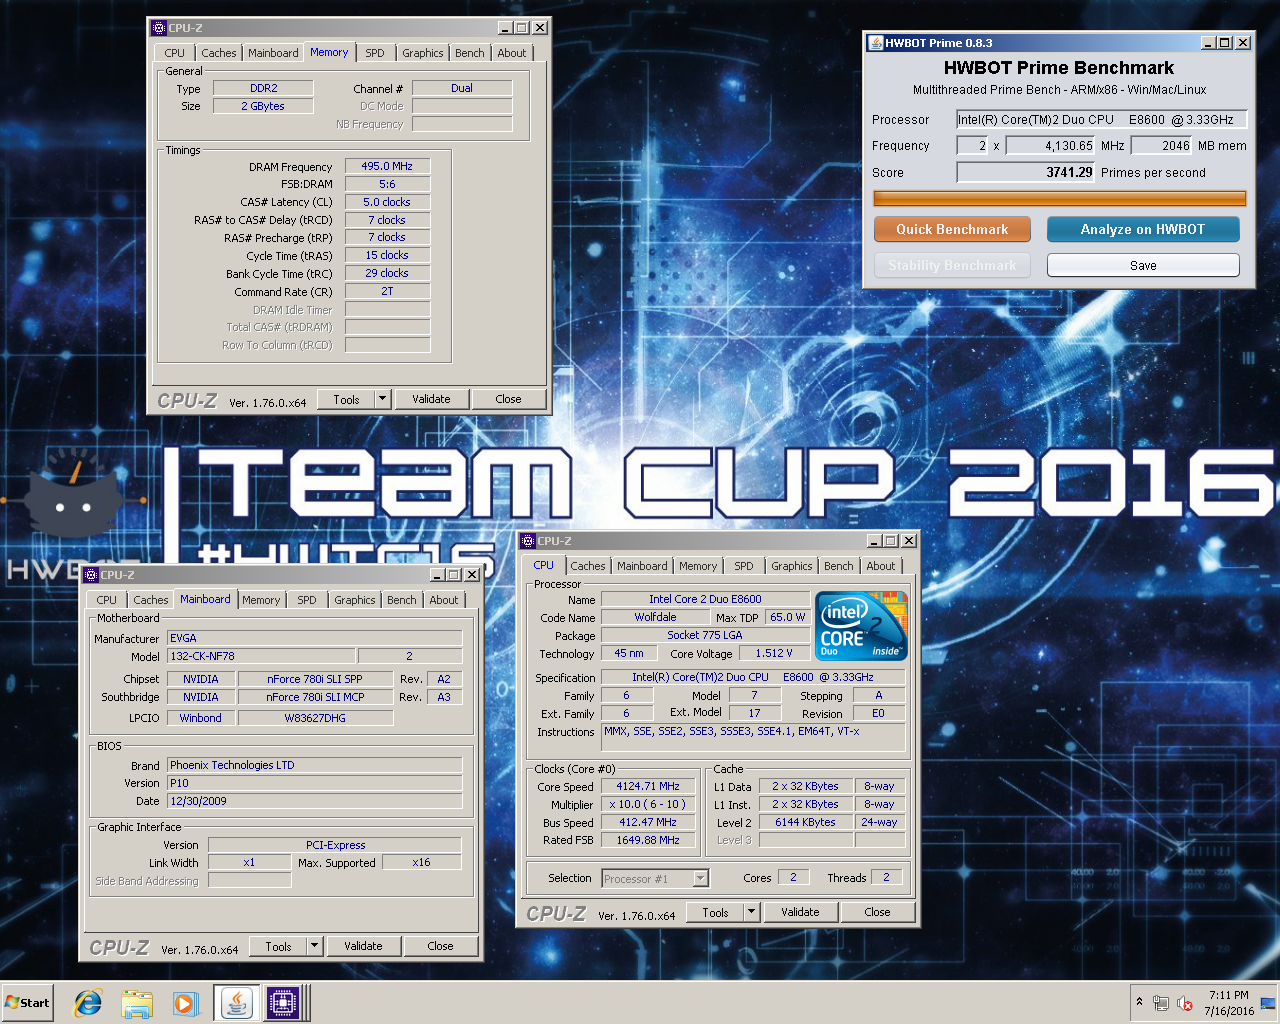
Task: Click the orange HWBOT Prime progress bar
Action: 1060,199
